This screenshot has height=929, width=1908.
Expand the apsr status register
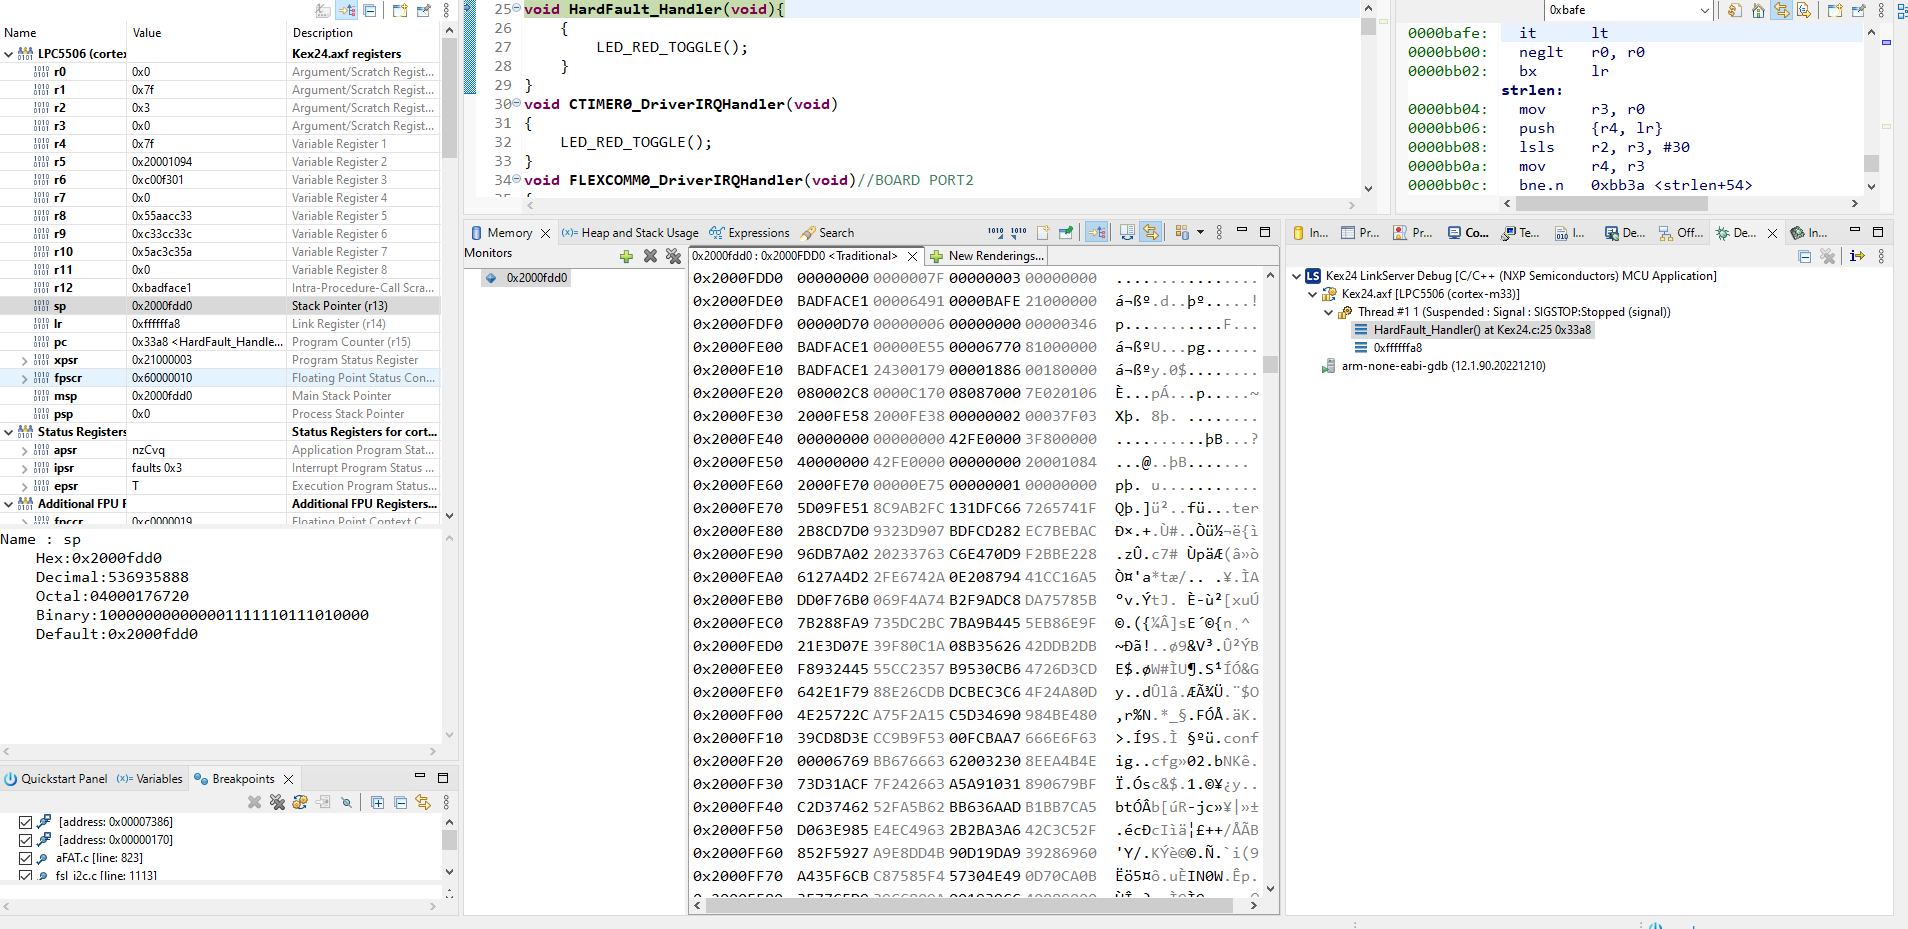pos(24,450)
